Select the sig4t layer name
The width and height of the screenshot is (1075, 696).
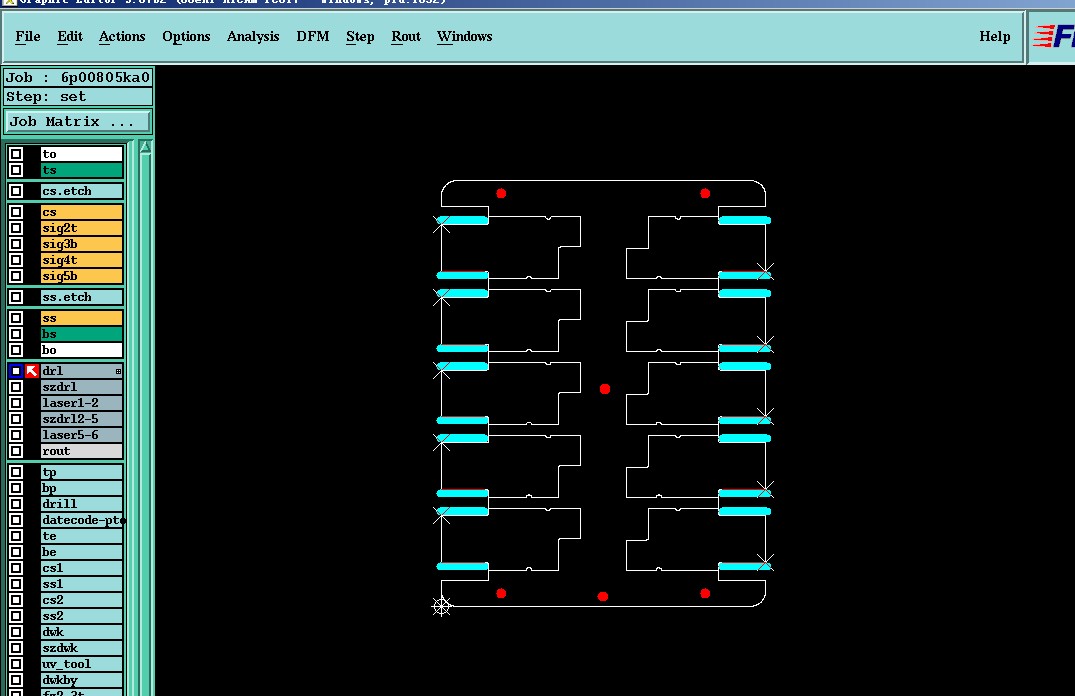pyautogui.click(x=82, y=260)
